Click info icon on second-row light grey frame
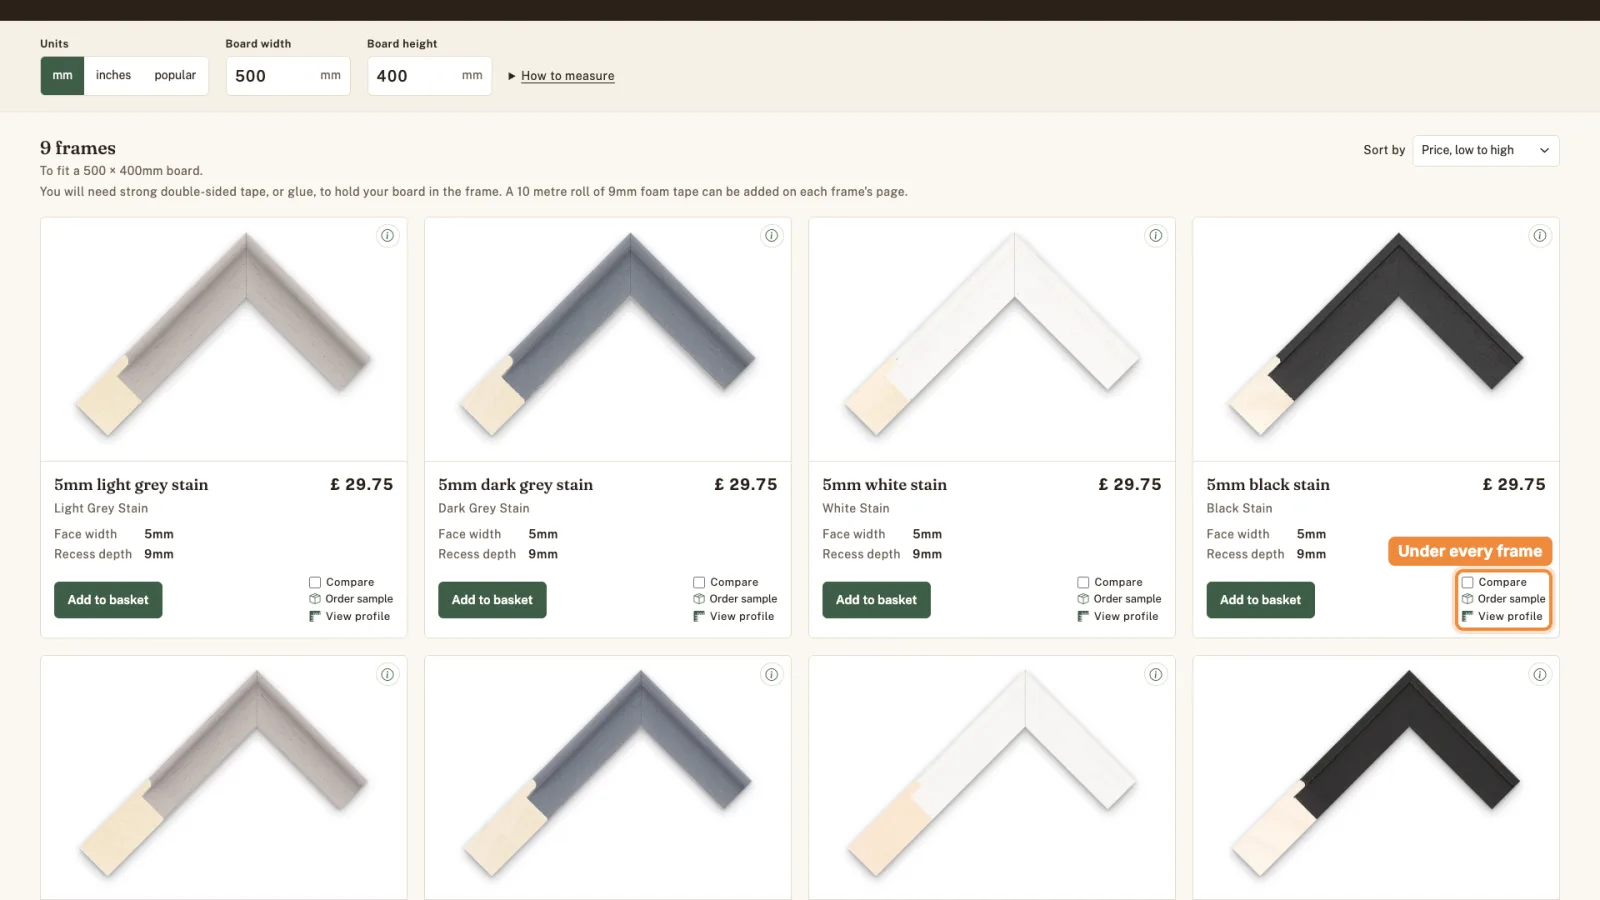Screen dimensions: 1600x900 (387, 675)
